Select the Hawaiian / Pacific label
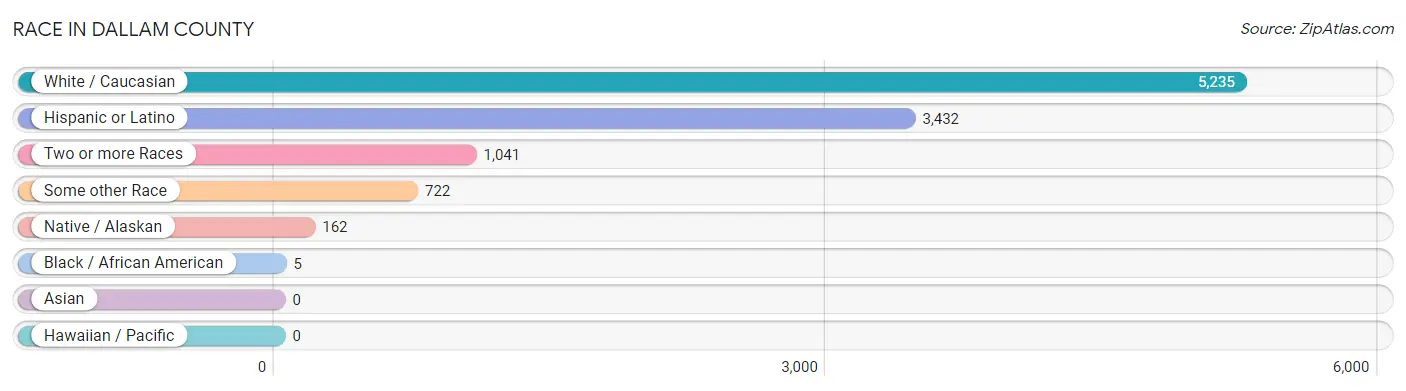Image resolution: width=1406 pixels, height=391 pixels. (109, 336)
